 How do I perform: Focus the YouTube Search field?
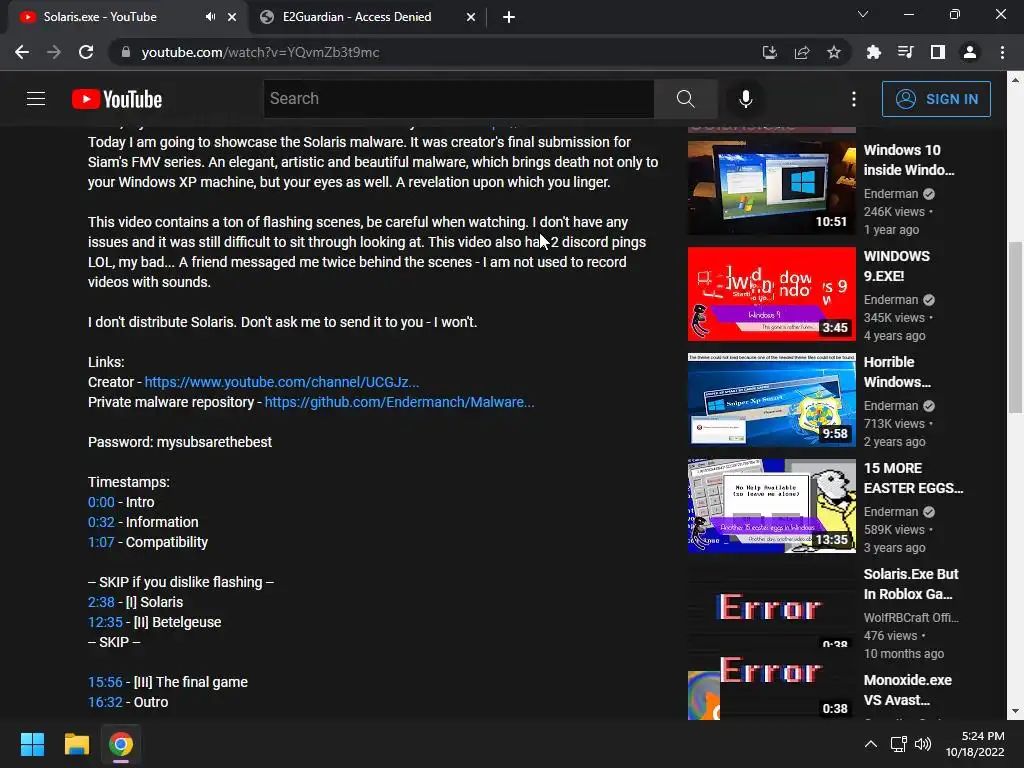click(458, 99)
